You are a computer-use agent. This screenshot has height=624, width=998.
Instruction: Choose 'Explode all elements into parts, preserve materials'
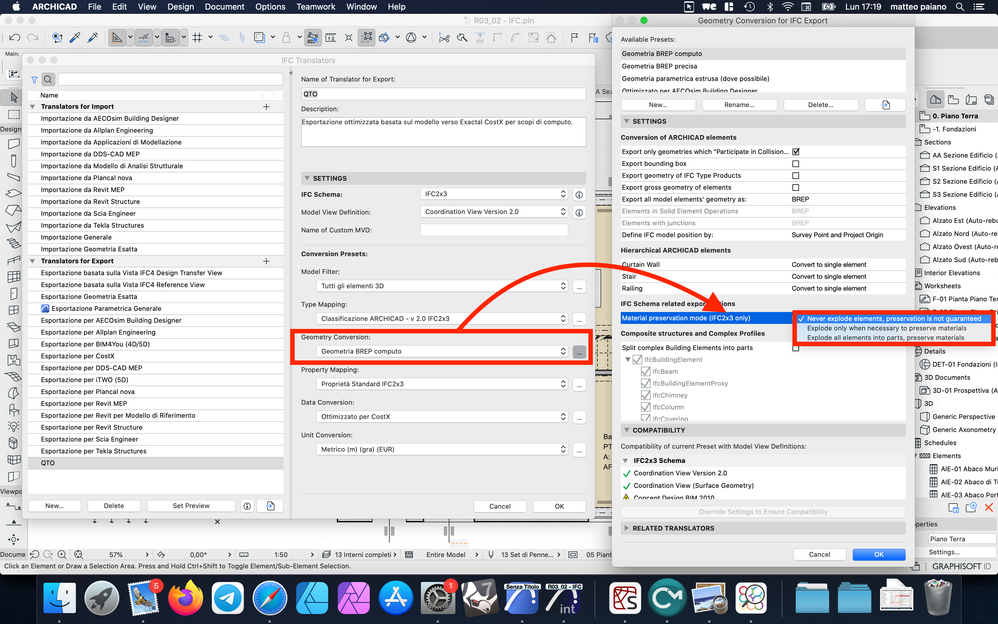(x=885, y=338)
